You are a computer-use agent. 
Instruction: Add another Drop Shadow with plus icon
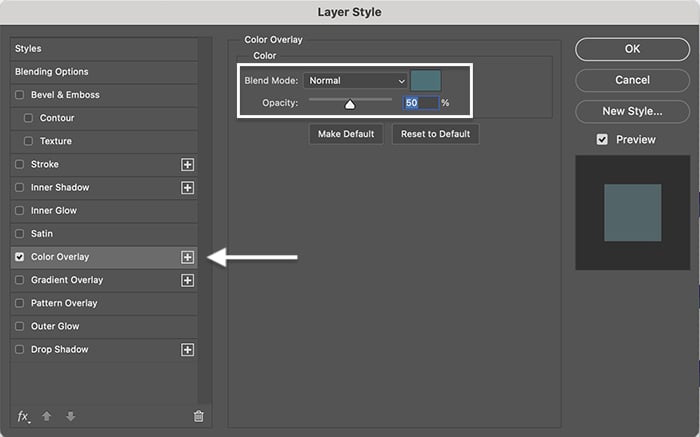pos(188,350)
